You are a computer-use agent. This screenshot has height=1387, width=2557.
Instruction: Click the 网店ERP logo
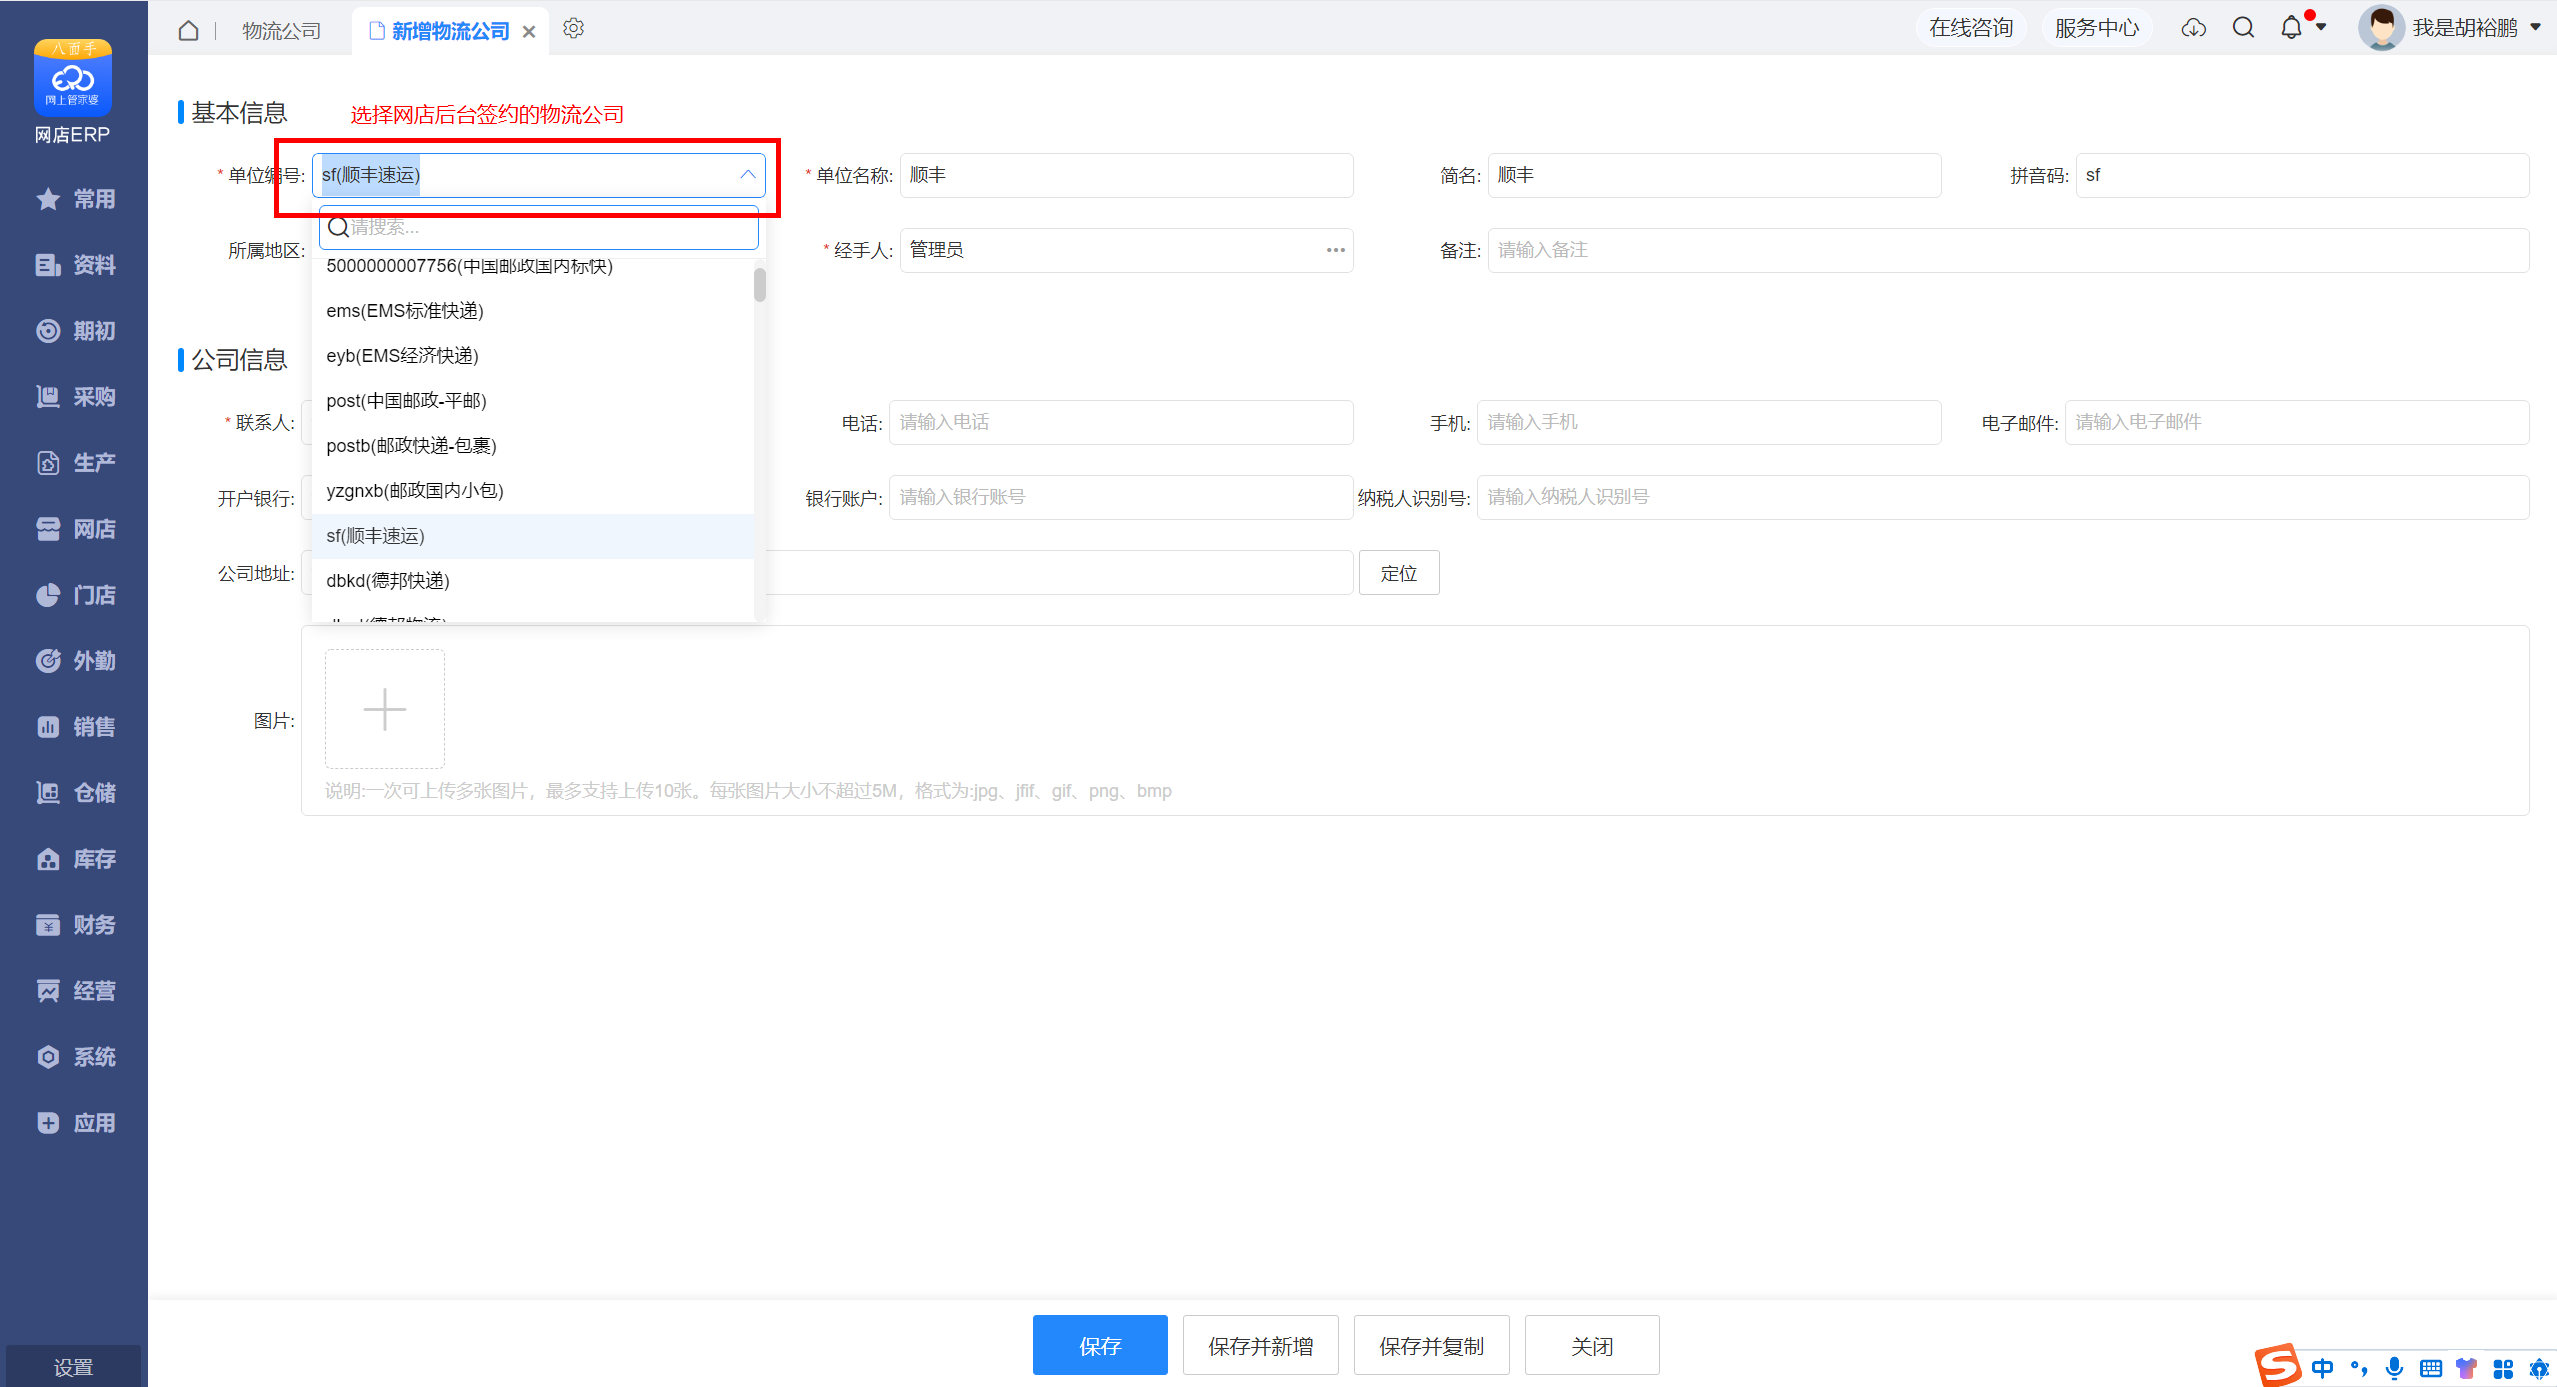coord(72,92)
